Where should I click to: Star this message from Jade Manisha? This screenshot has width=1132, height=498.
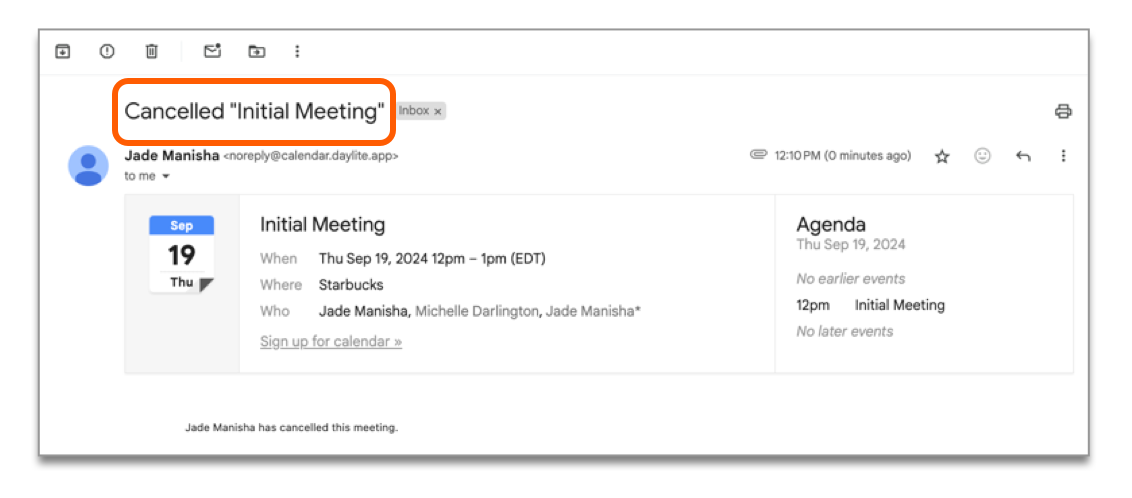tap(941, 156)
